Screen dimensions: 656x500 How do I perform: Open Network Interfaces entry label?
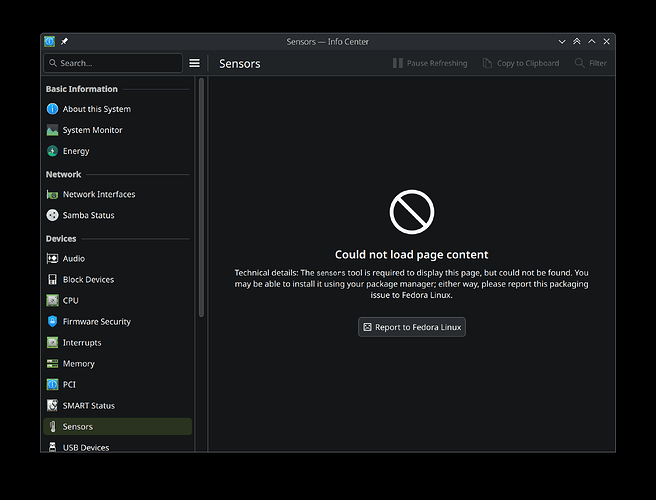tap(99, 195)
